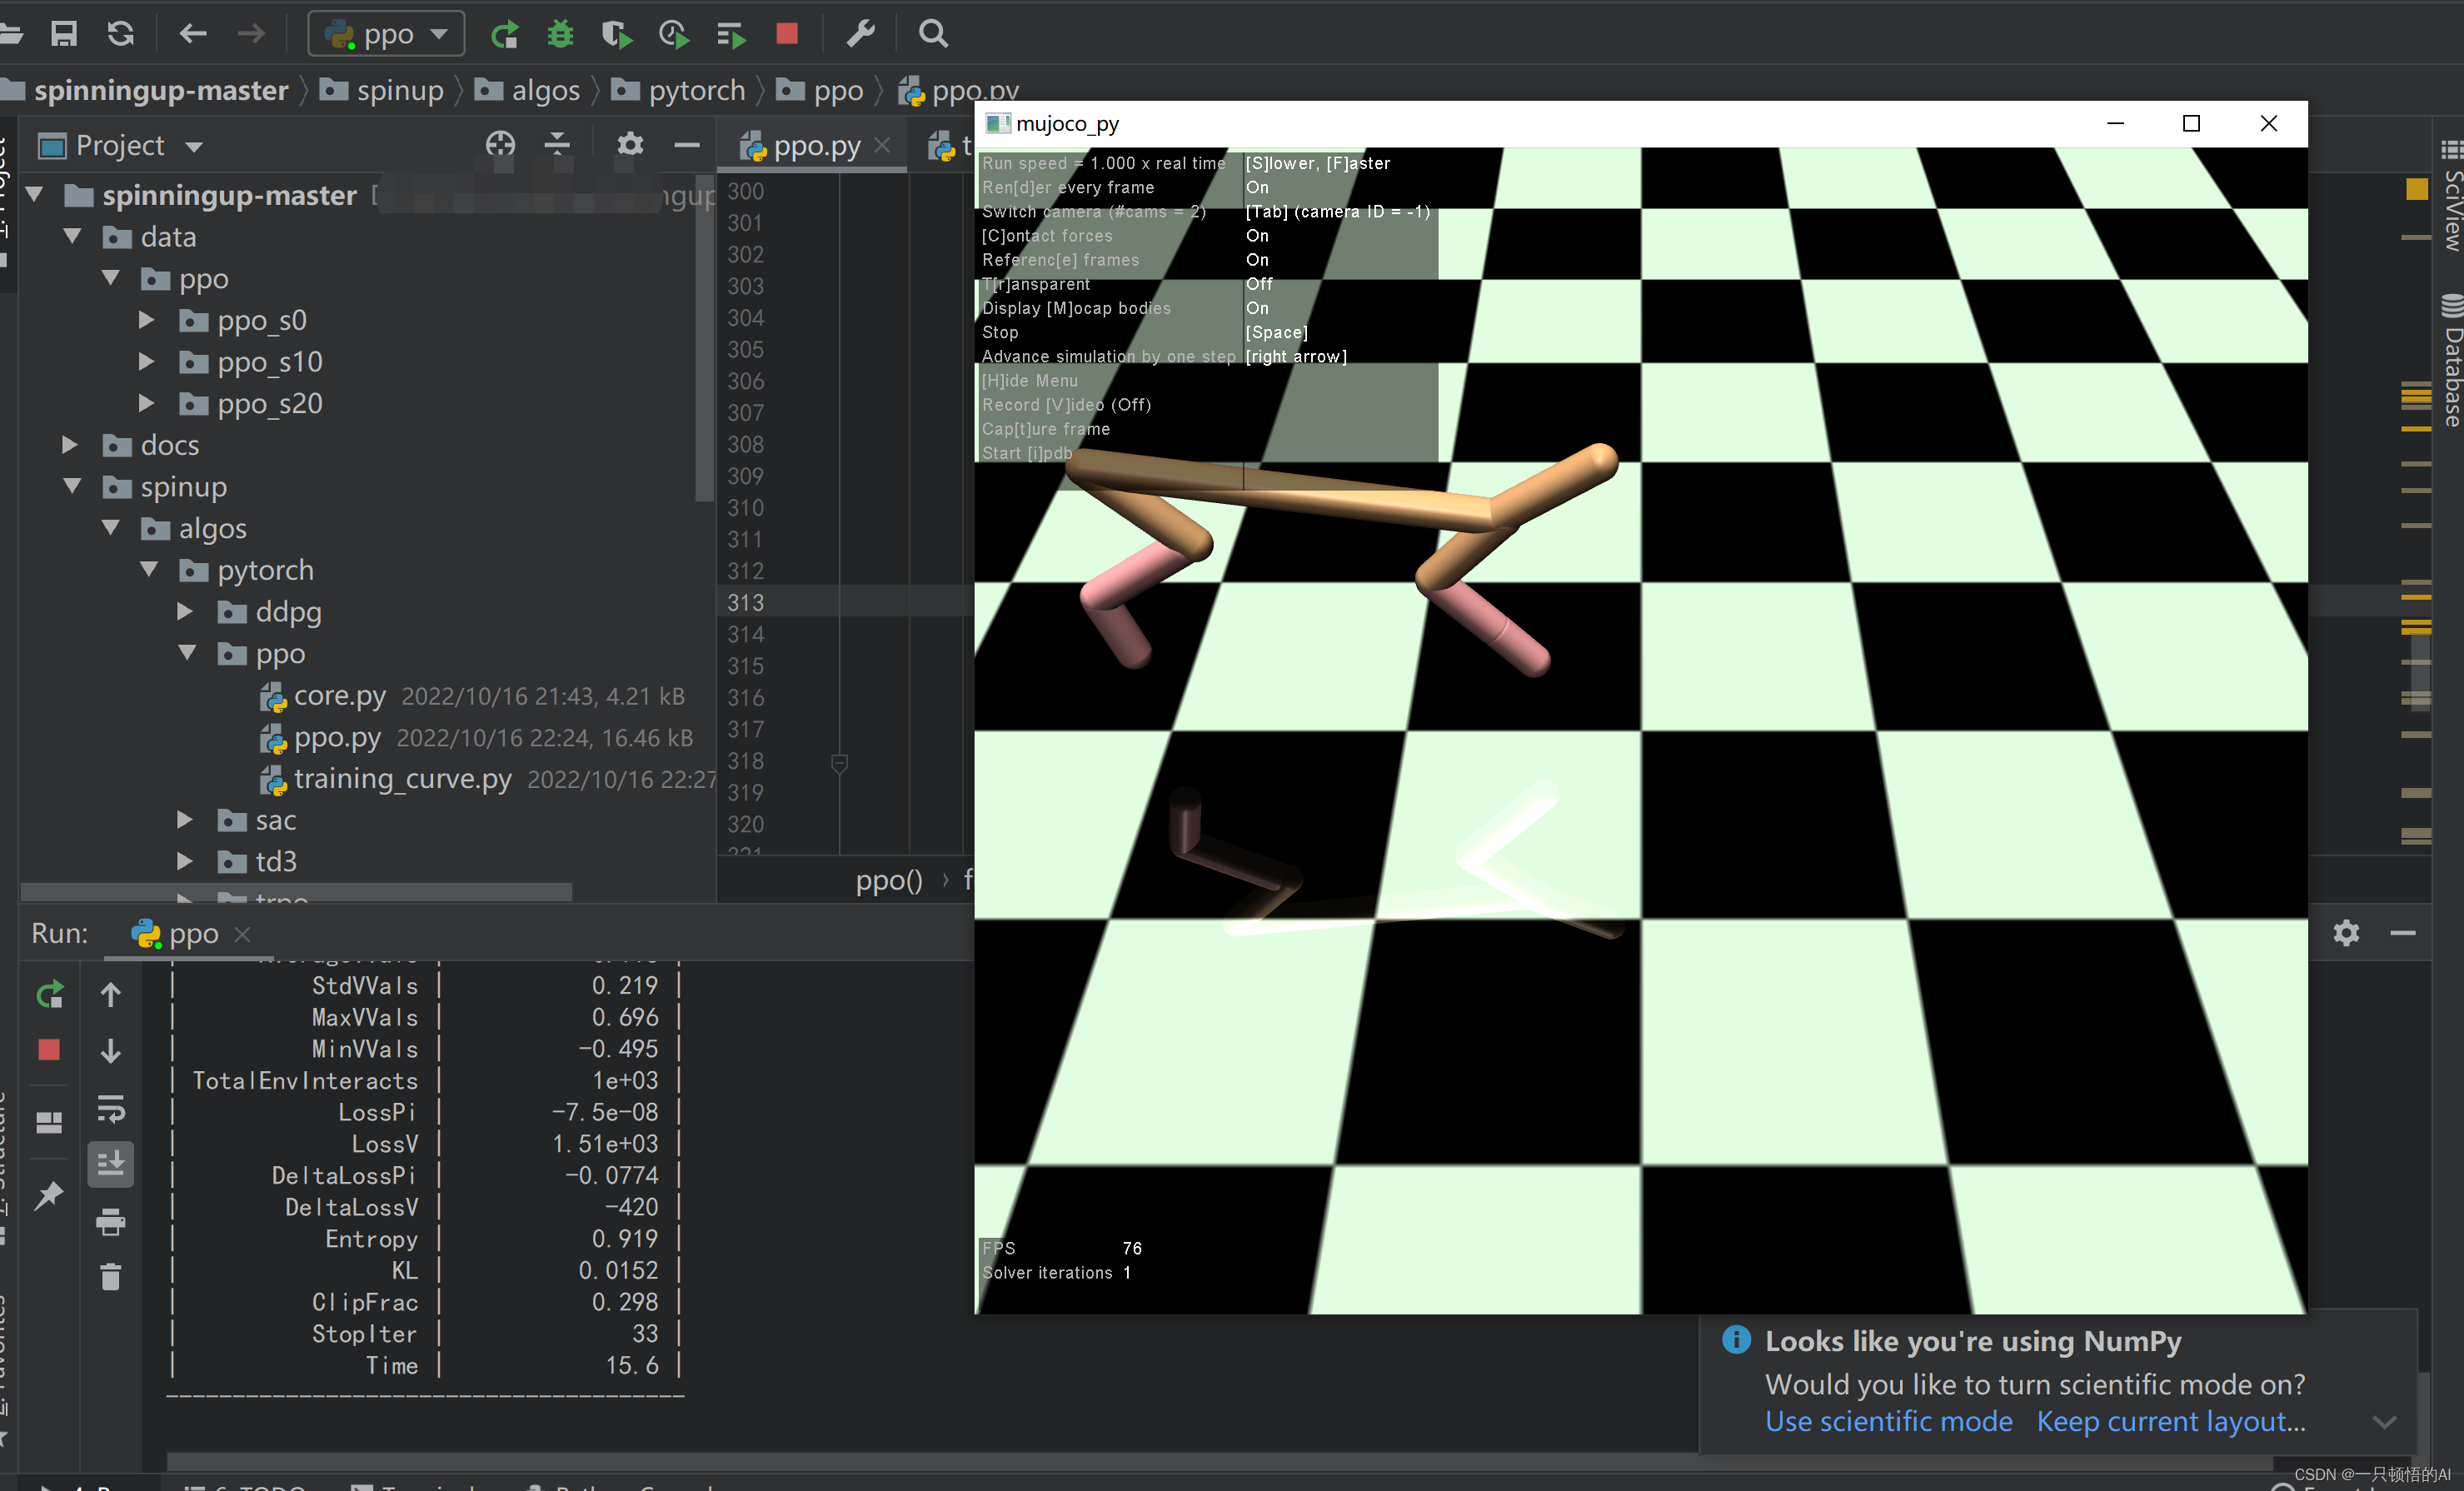Click the Down stack trace arrow
Image resolution: width=2464 pixels, height=1491 pixels.
111,1050
